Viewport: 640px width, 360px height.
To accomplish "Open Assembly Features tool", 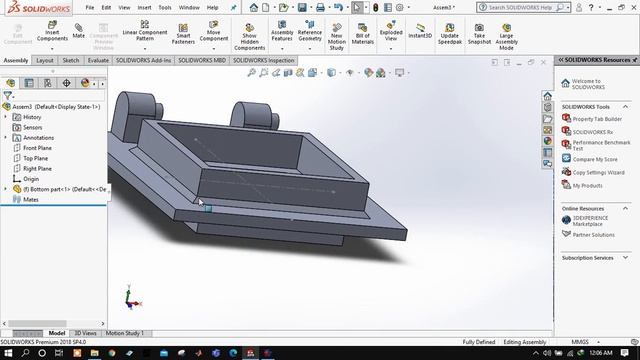I will click(282, 31).
